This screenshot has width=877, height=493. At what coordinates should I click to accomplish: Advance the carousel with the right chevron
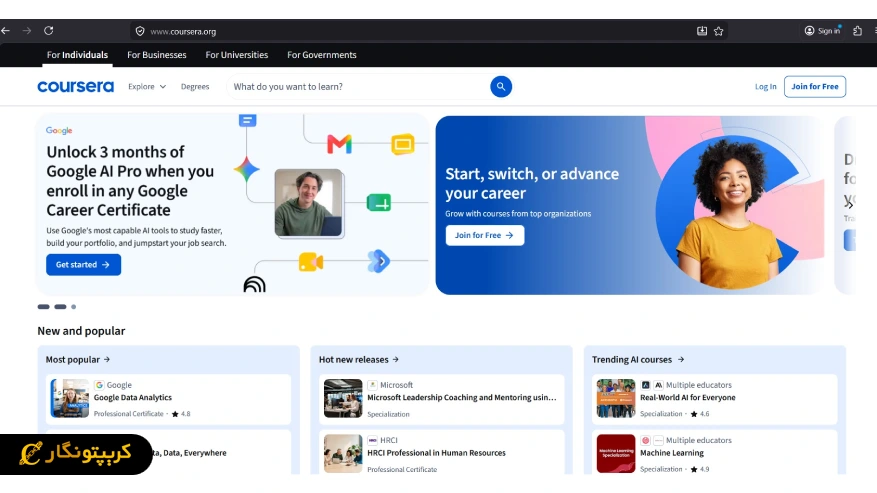click(849, 205)
